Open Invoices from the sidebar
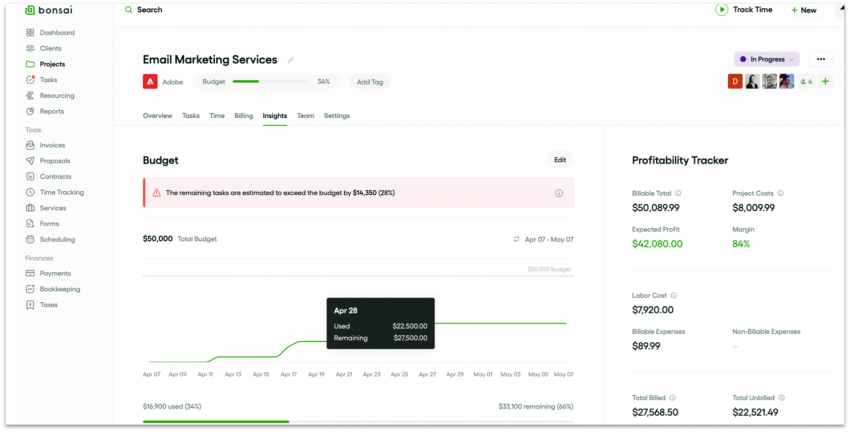 [52, 145]
